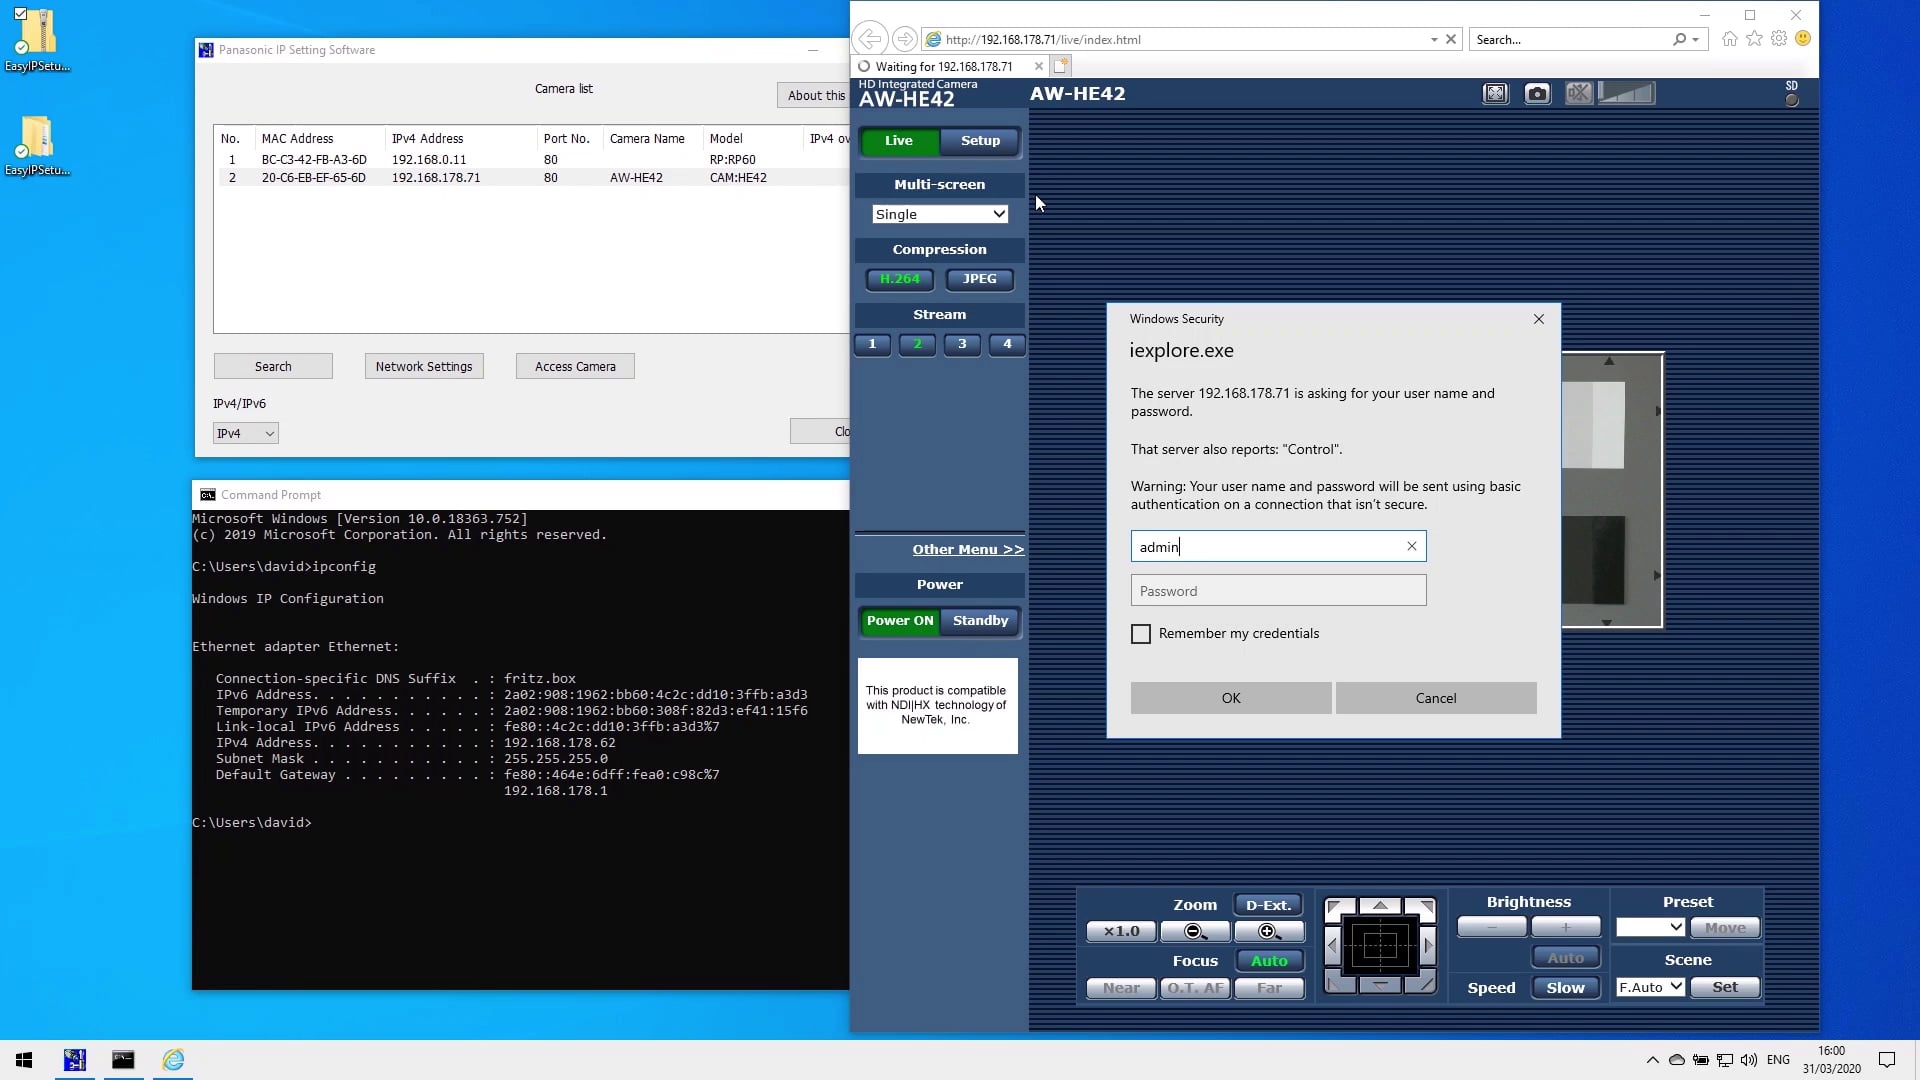Select the zoom tele magnifier icon
Image resolution: width=1920 pixels, height=1080 pixels.
point(1270,931)
